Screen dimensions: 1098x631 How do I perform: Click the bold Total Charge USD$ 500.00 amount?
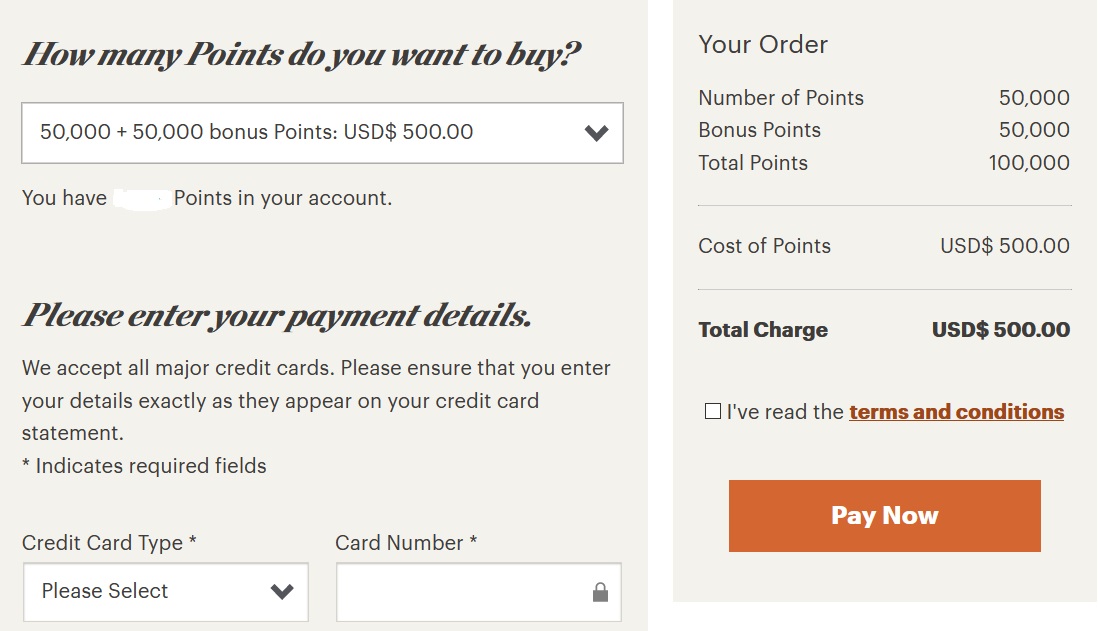1001,330
